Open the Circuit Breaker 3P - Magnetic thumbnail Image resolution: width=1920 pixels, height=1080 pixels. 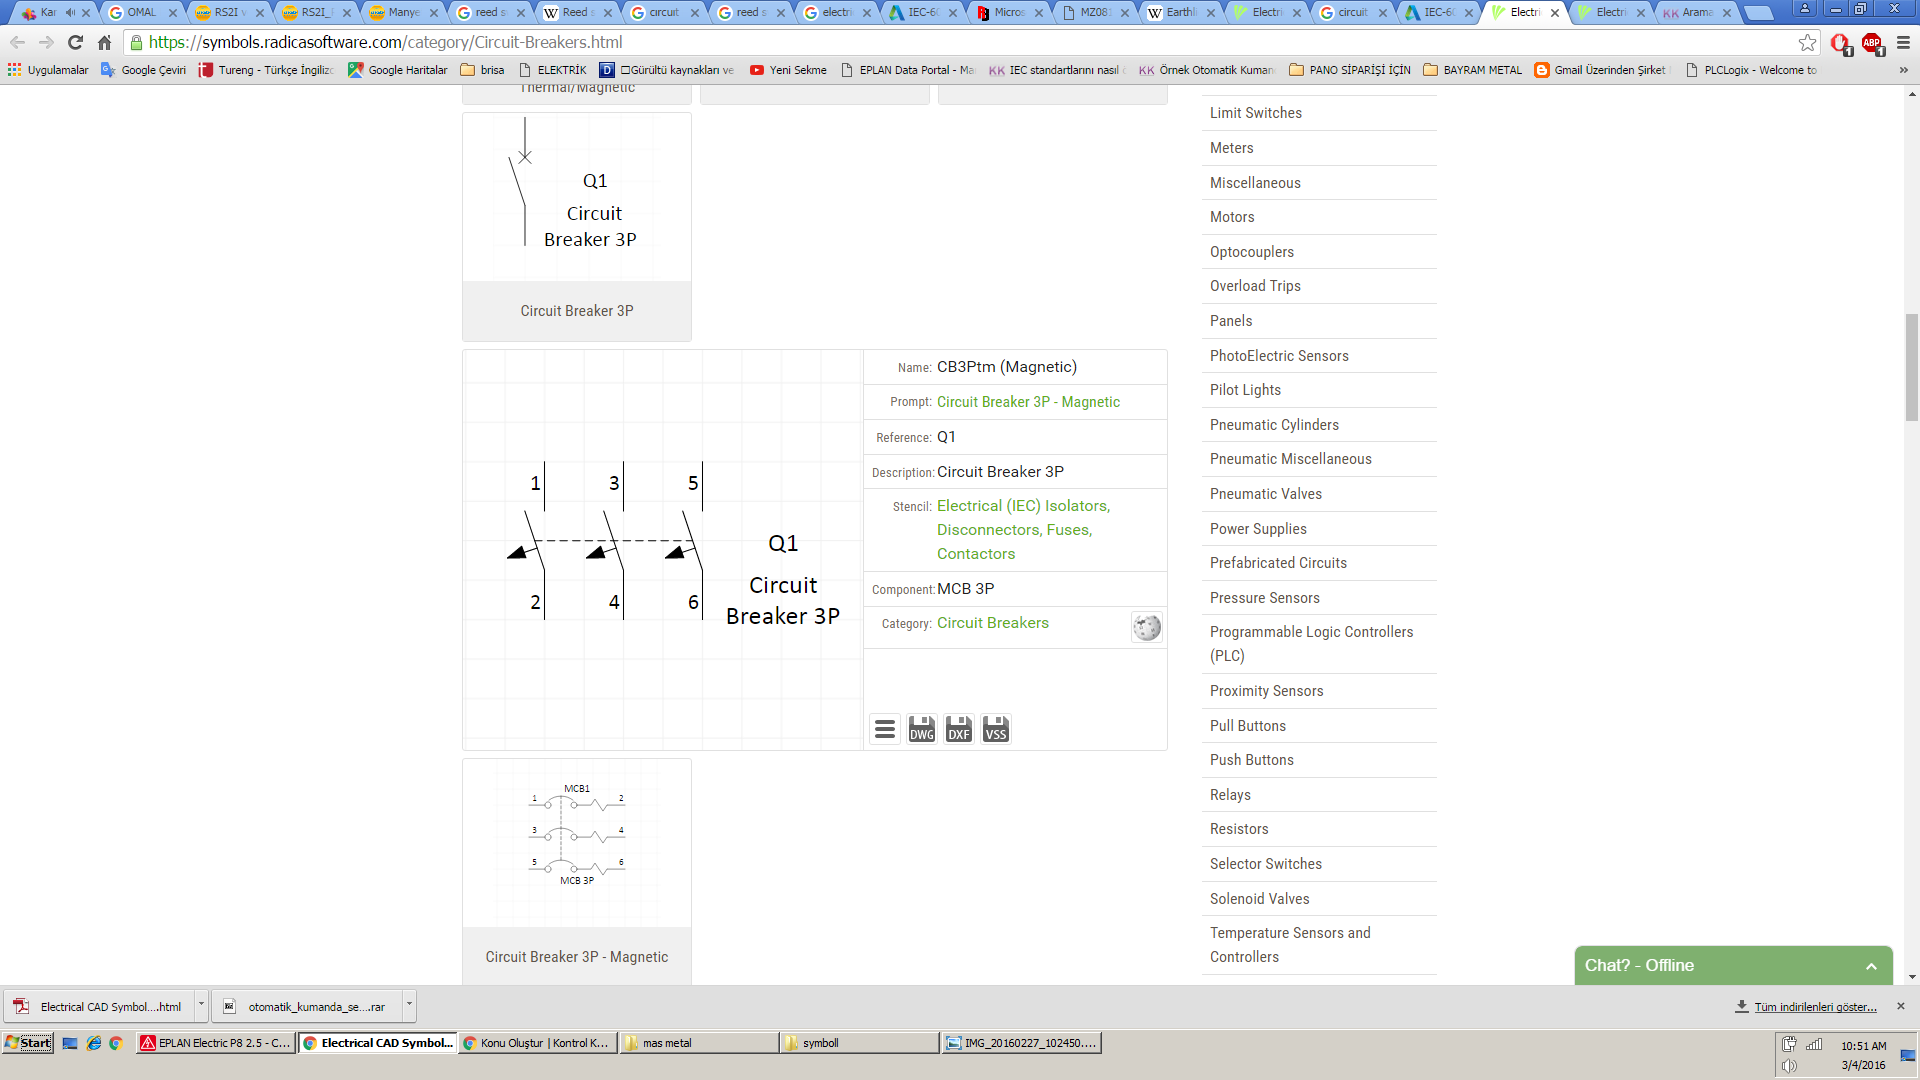pyautogui.click(x=577, y=871)
